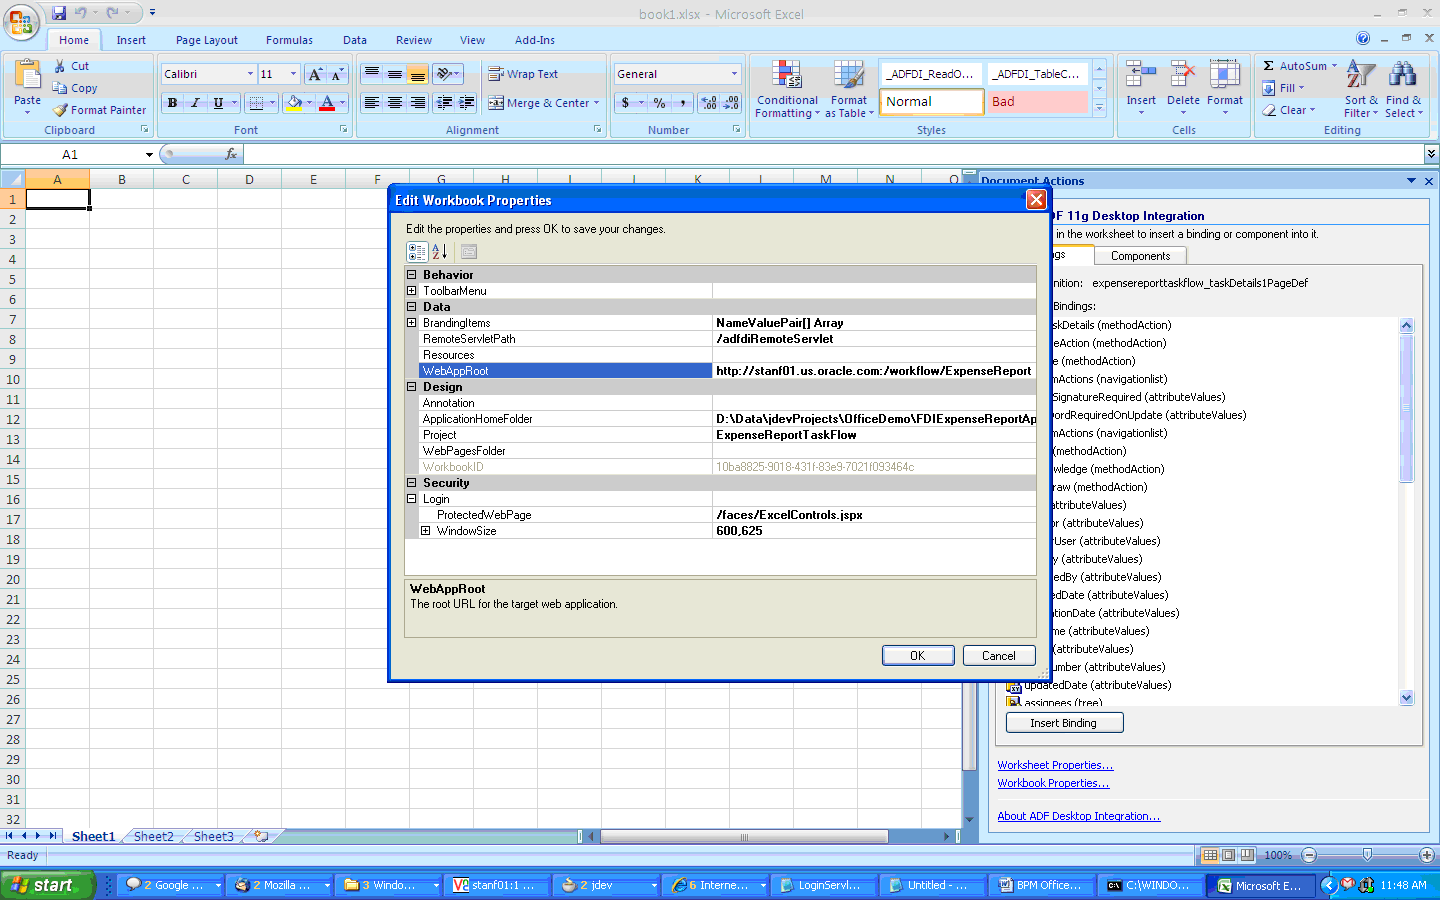Toggle Underline formatting
1440x900 pixels.
(x=218, y=102)
